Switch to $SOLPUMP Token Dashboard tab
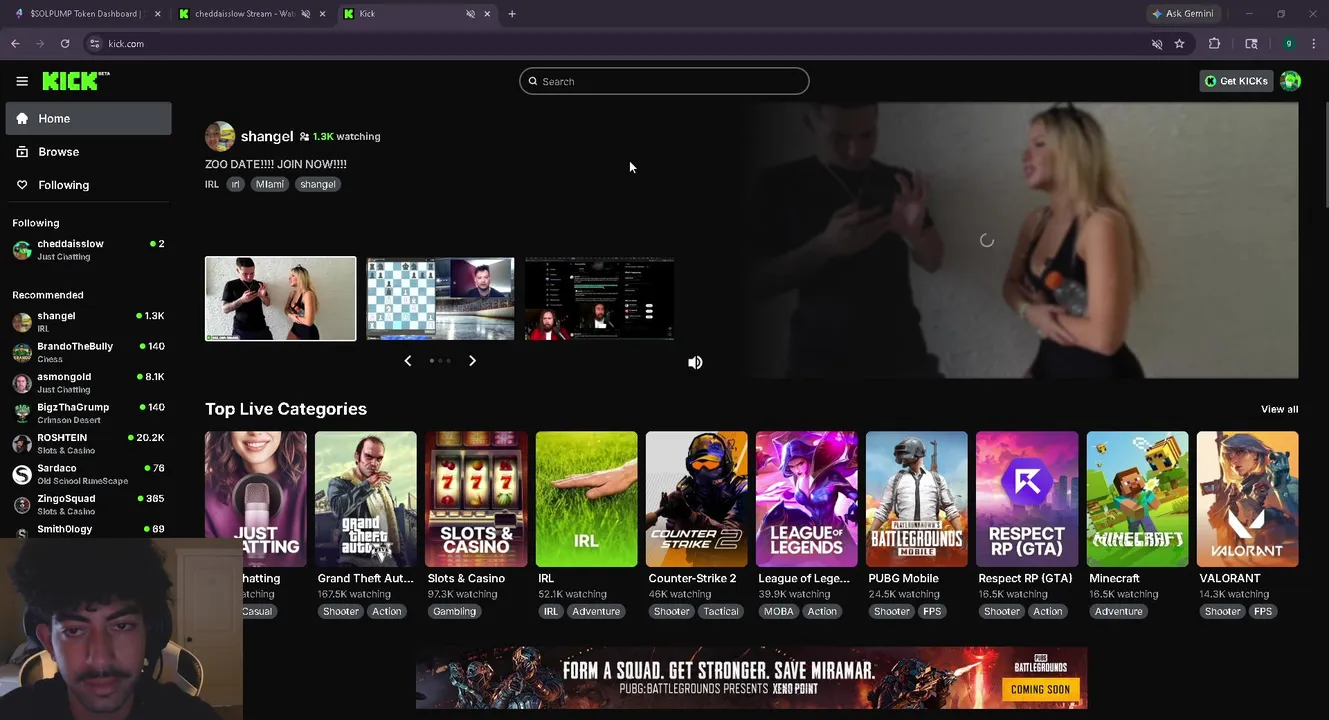Image resolution: width=1329 pixels, height=720 pixels. click(84, 14)
